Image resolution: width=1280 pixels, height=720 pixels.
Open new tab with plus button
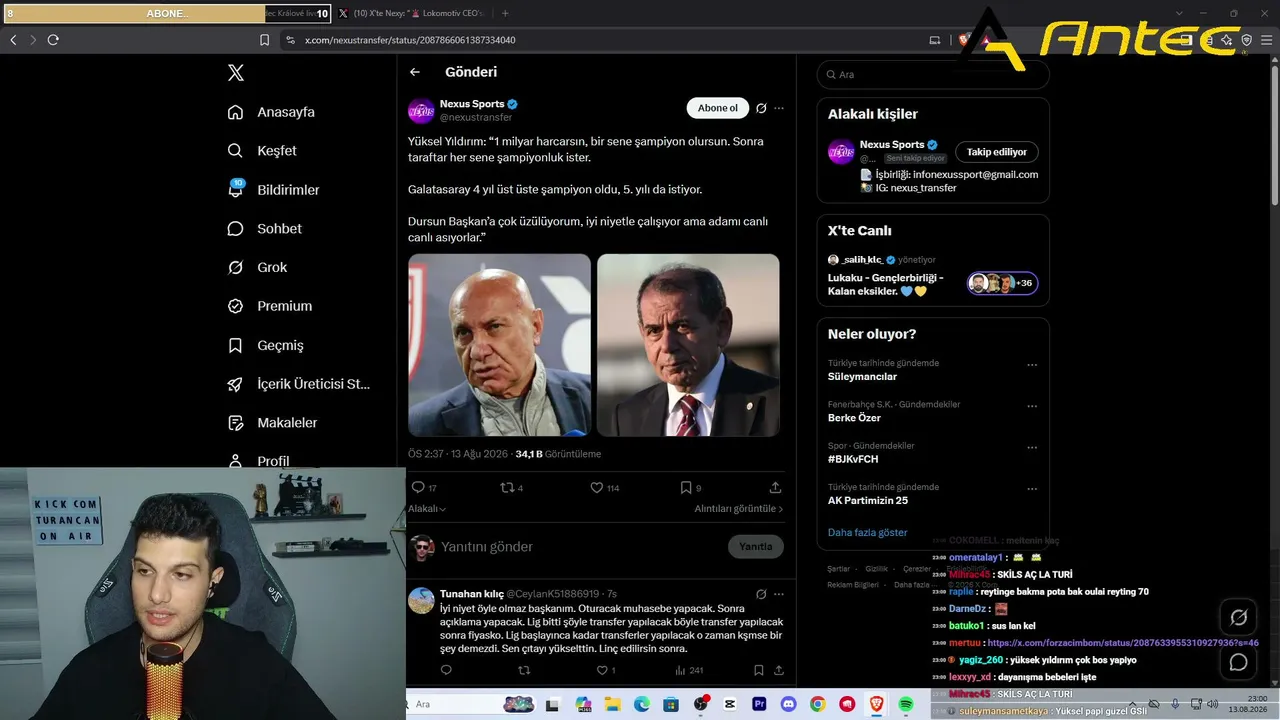pyautogui.click(x=505, y=13)
